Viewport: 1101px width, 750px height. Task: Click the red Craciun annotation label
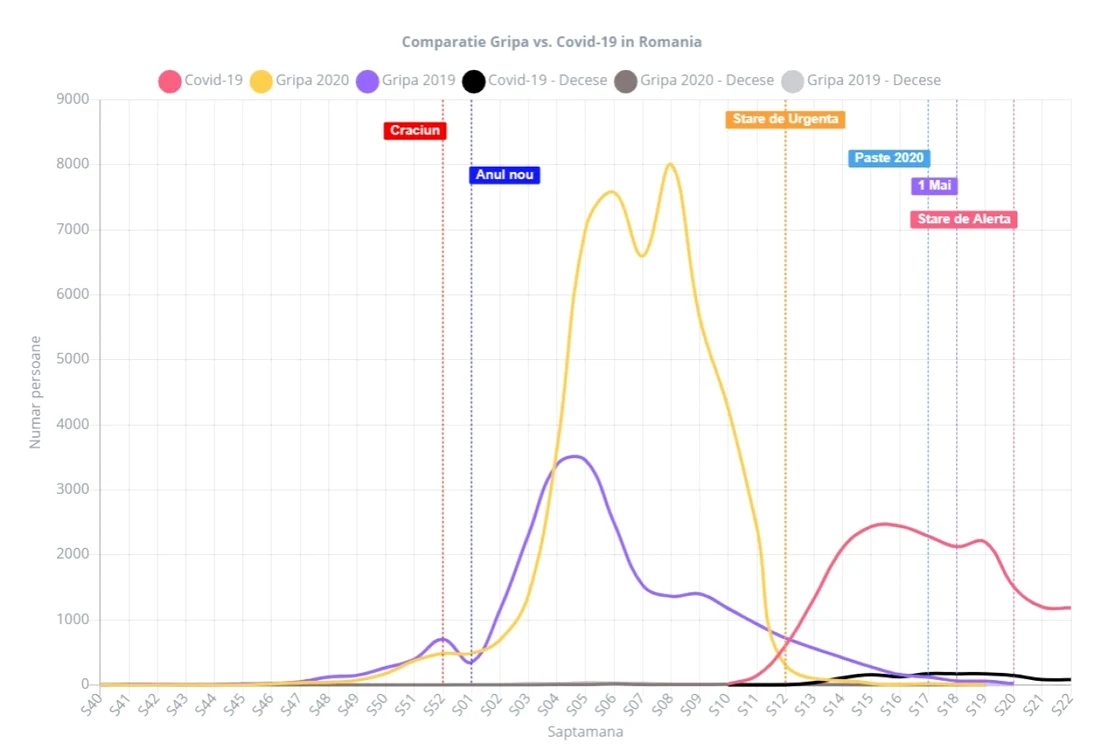(415, 131)
